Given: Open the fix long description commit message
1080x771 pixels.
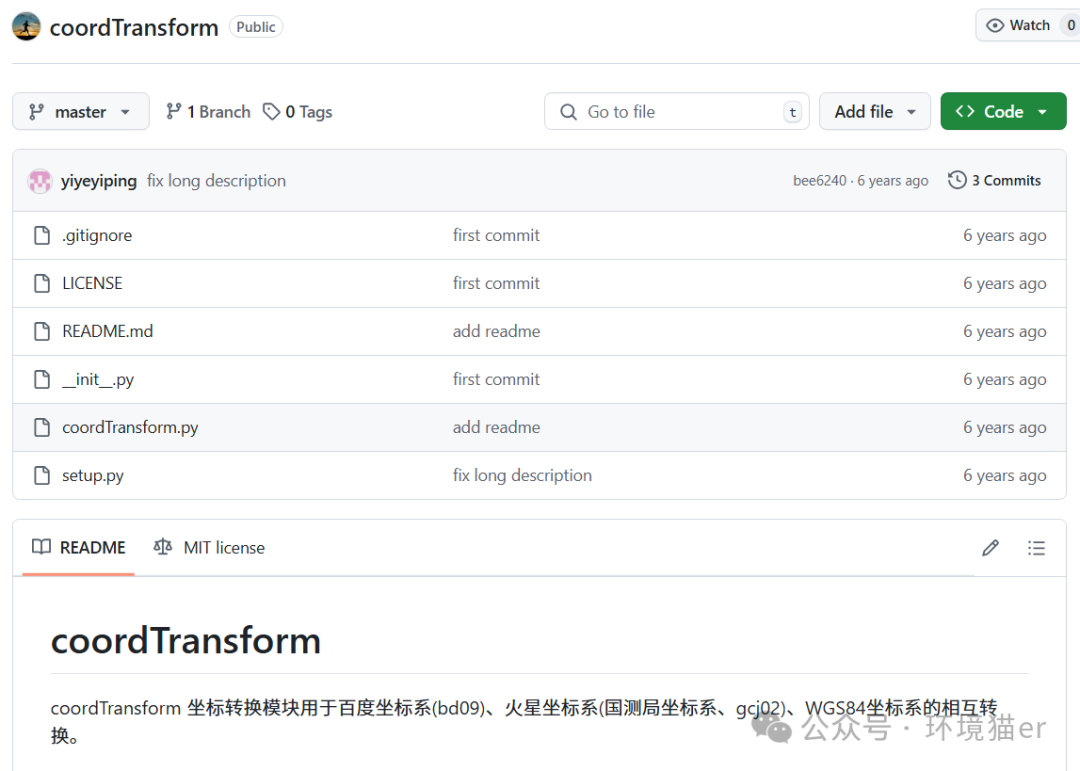Looking at the screenshot, I should coord(216,181).
